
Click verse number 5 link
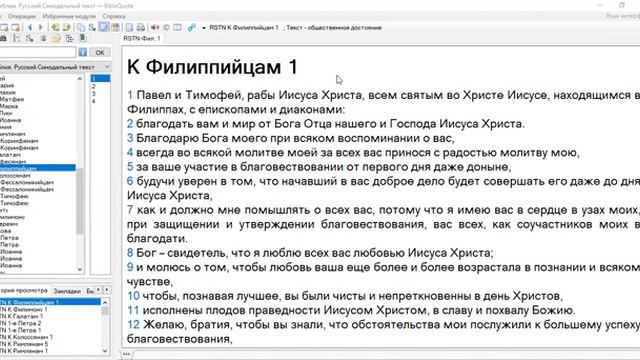(x=130, y=167)
